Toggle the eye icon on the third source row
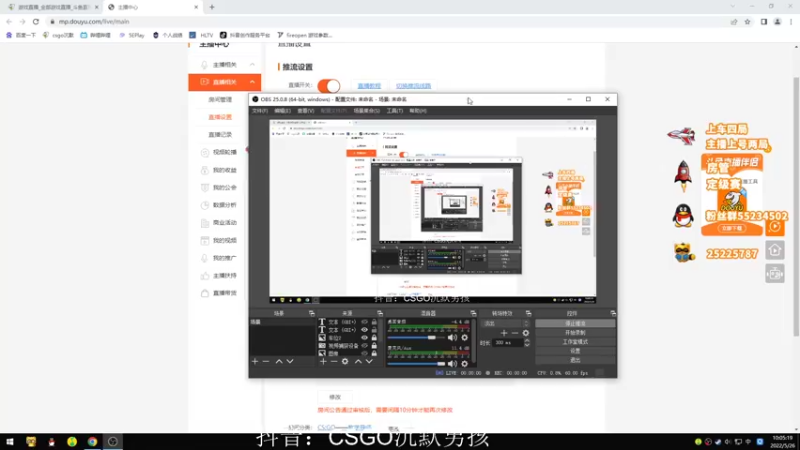This screenshot has height=450, width=800. coord(364,338)
